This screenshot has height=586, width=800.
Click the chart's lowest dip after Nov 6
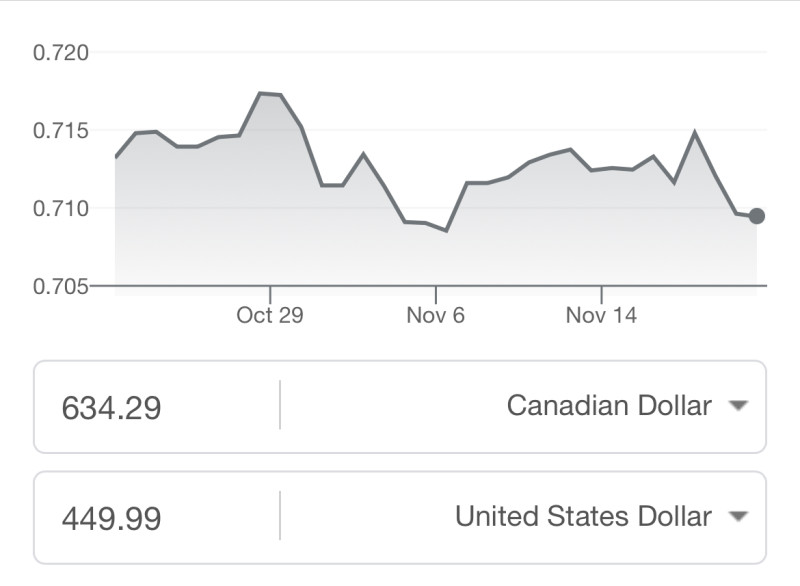coord(446,231)
